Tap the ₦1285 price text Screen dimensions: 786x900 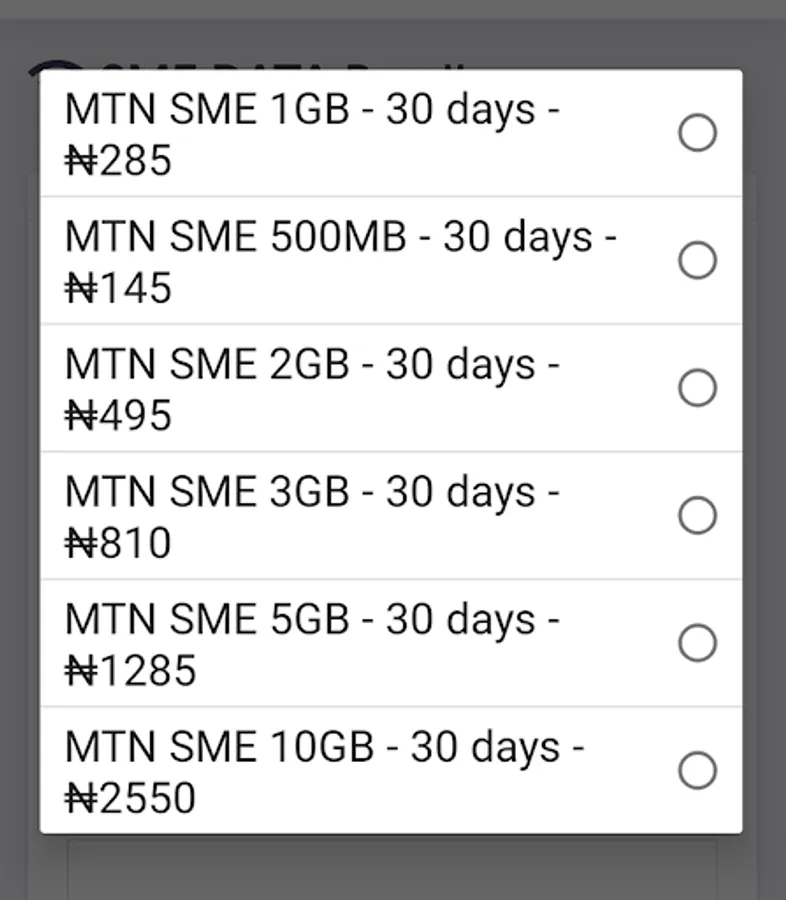(x=130, y=671)
